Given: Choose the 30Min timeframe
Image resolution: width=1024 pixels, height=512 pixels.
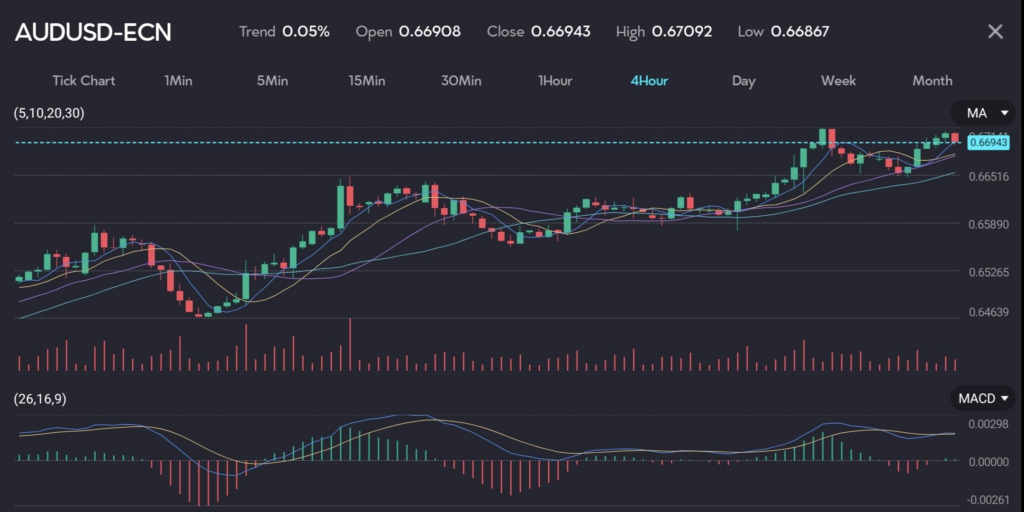Looking at the screenshot, I should (x=461, y=81).
